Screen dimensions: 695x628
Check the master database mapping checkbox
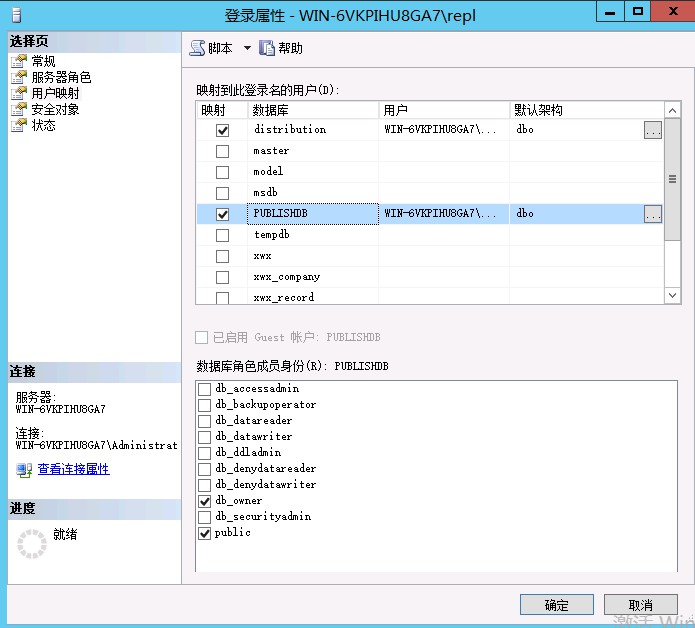coord(222,151)
